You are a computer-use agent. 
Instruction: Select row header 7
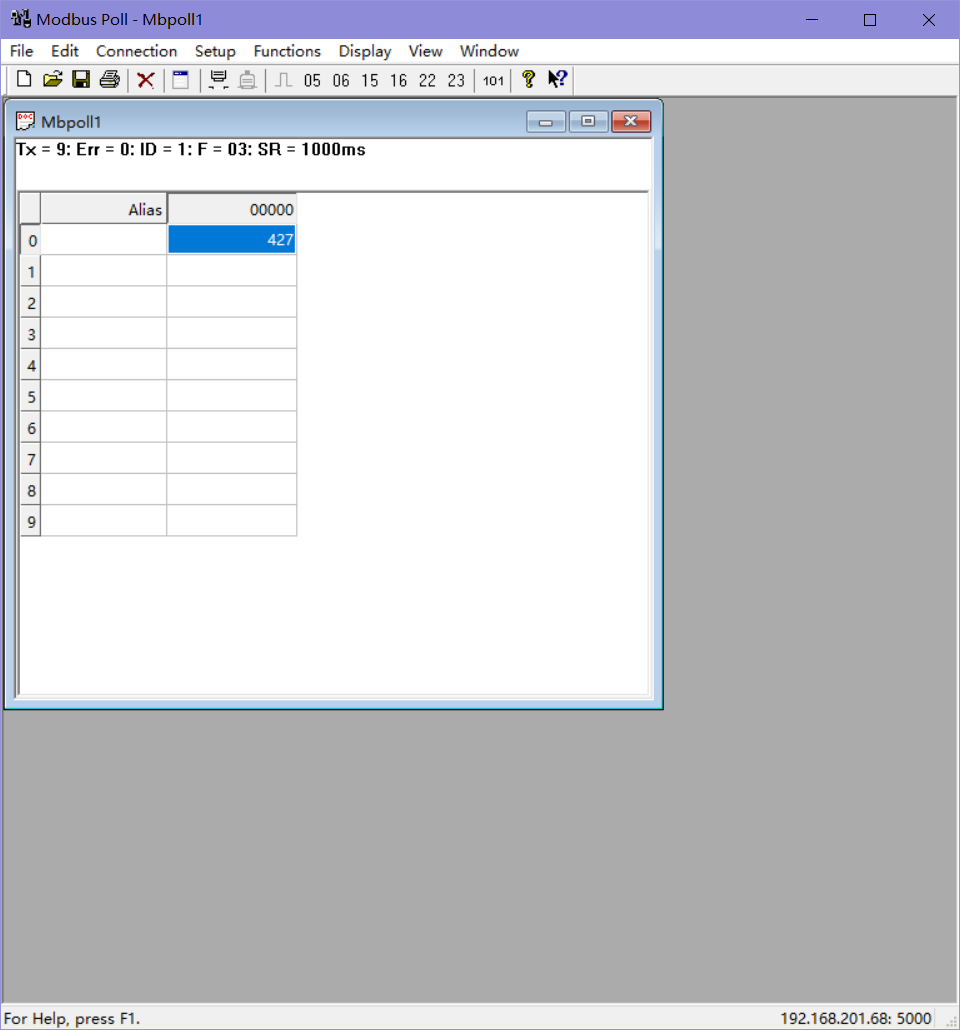(31, 459)
